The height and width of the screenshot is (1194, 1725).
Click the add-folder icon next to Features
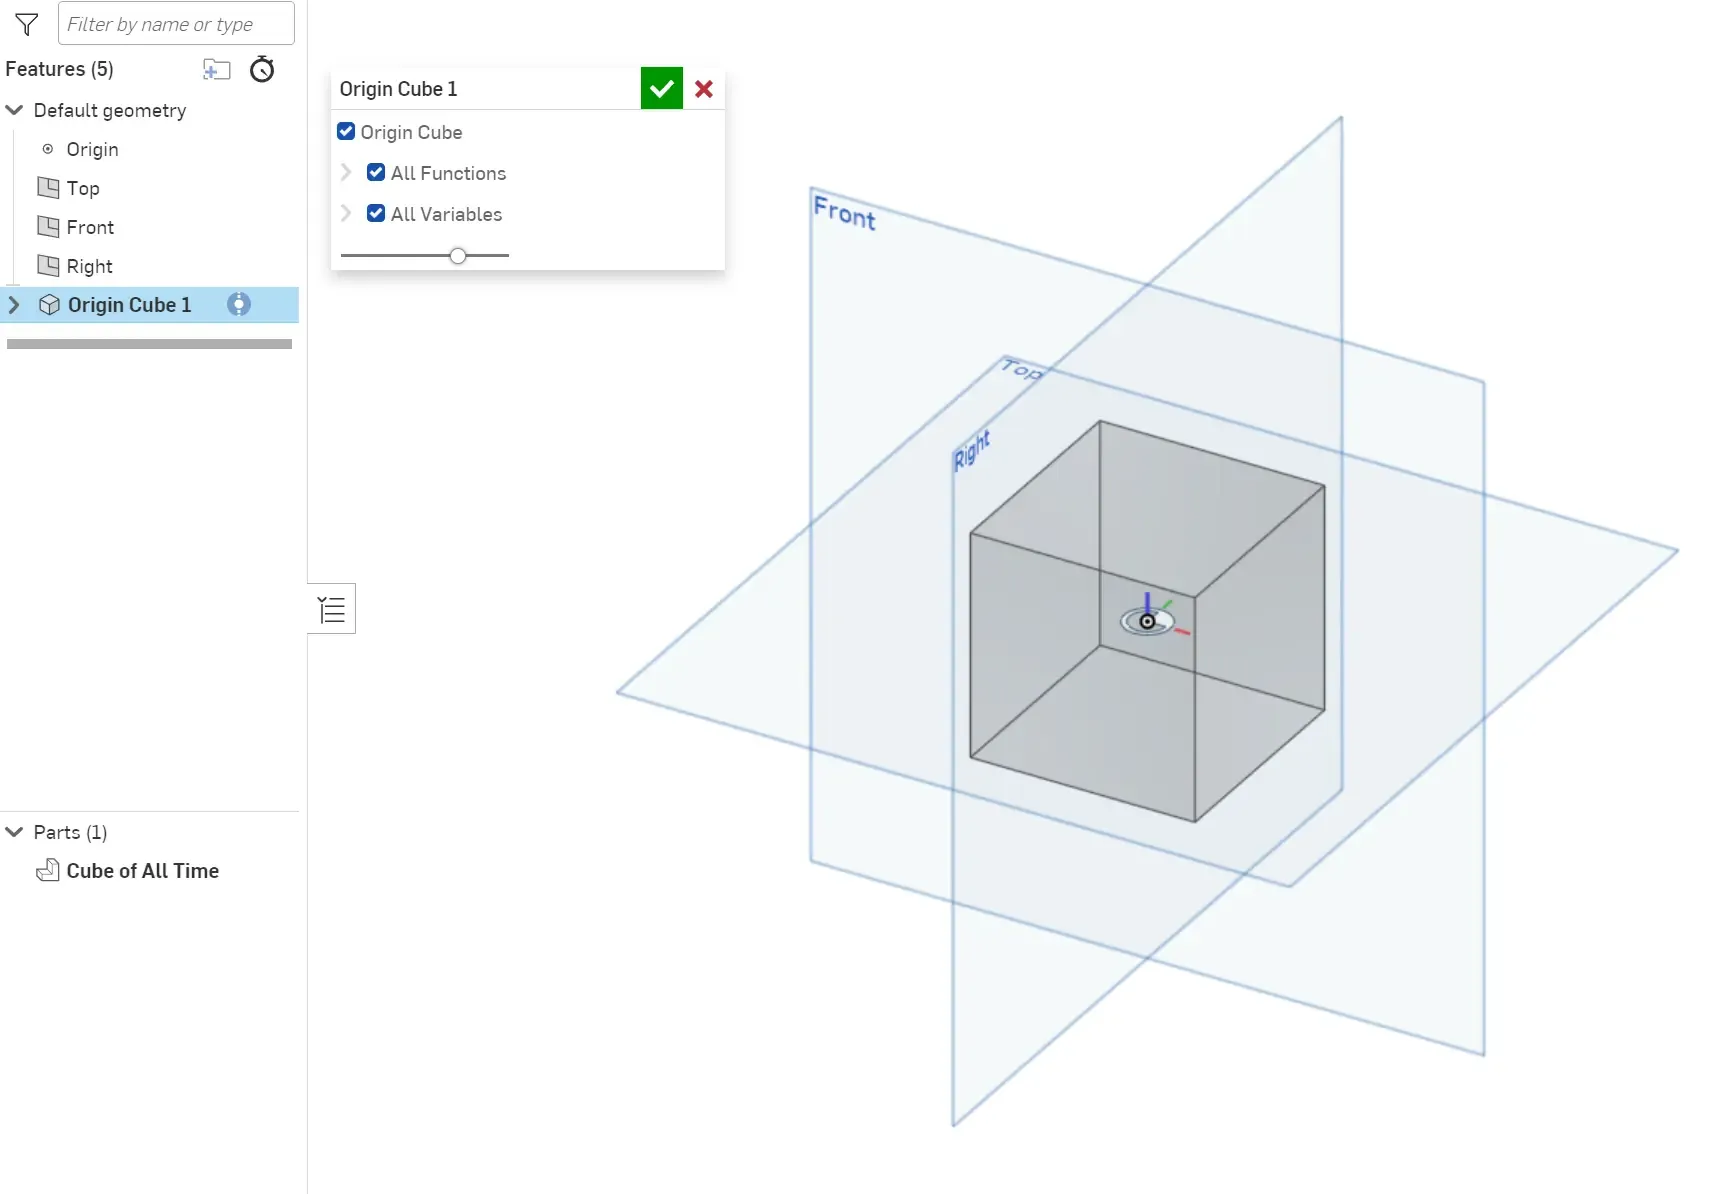click(x=217, y=69)
